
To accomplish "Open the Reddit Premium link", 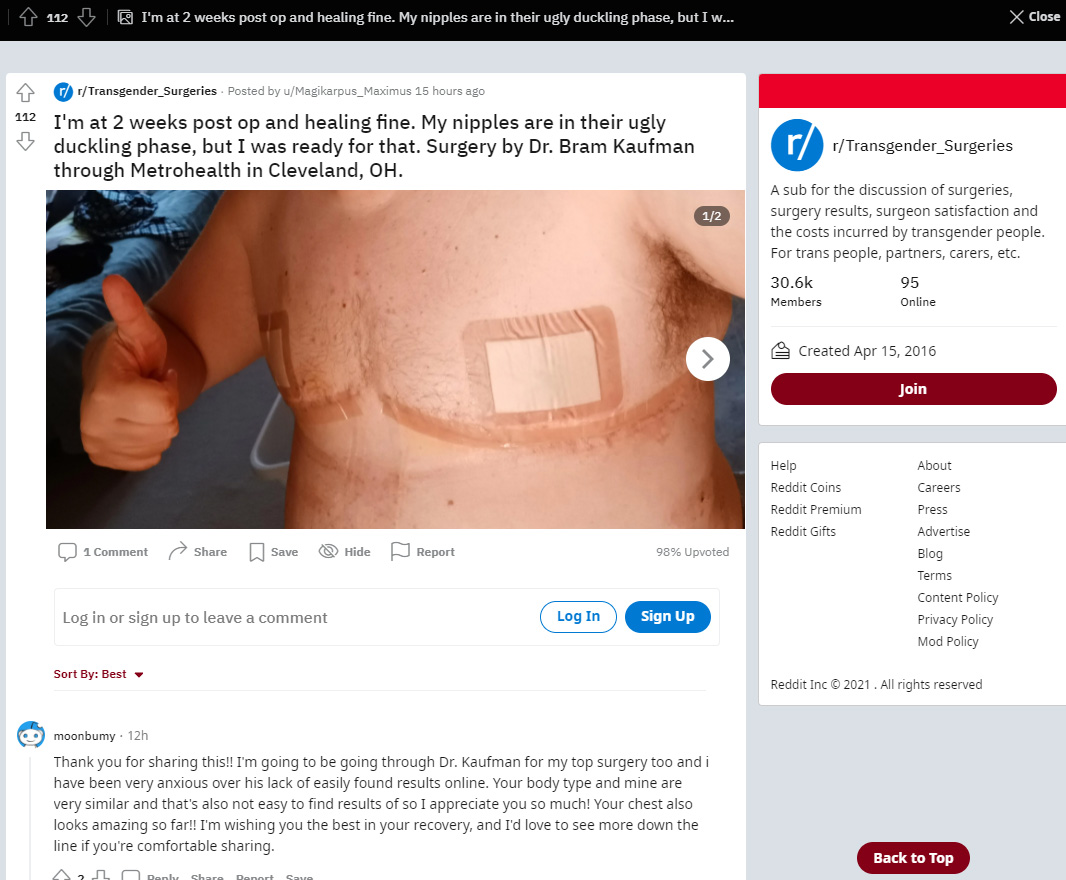I will 815,509.
